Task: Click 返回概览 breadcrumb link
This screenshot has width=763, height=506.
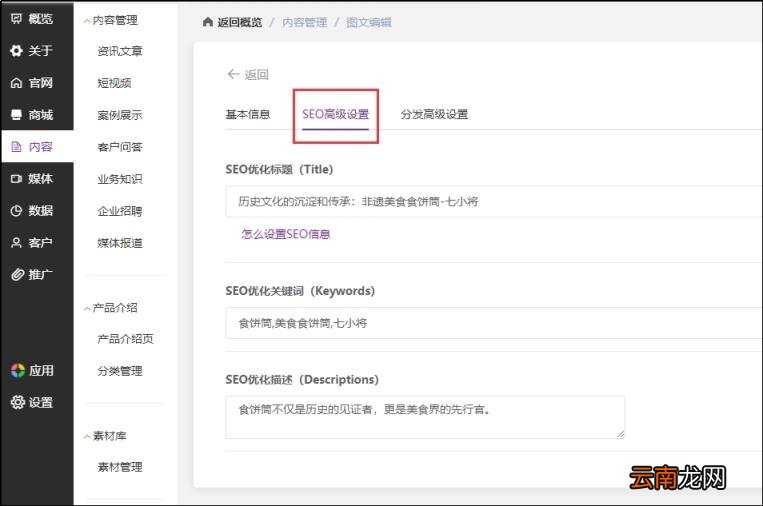Action: coord(240,22)
